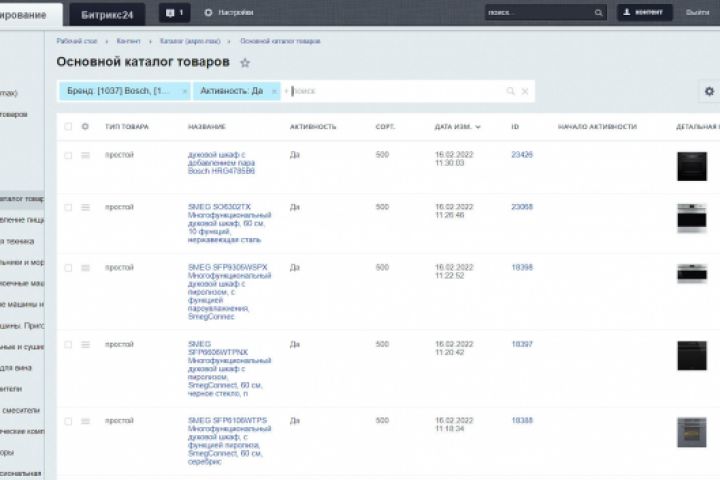Add page to favorites with star icon
Image resolution: width=720 pixels, height=480 pixels.
[245, 63]
